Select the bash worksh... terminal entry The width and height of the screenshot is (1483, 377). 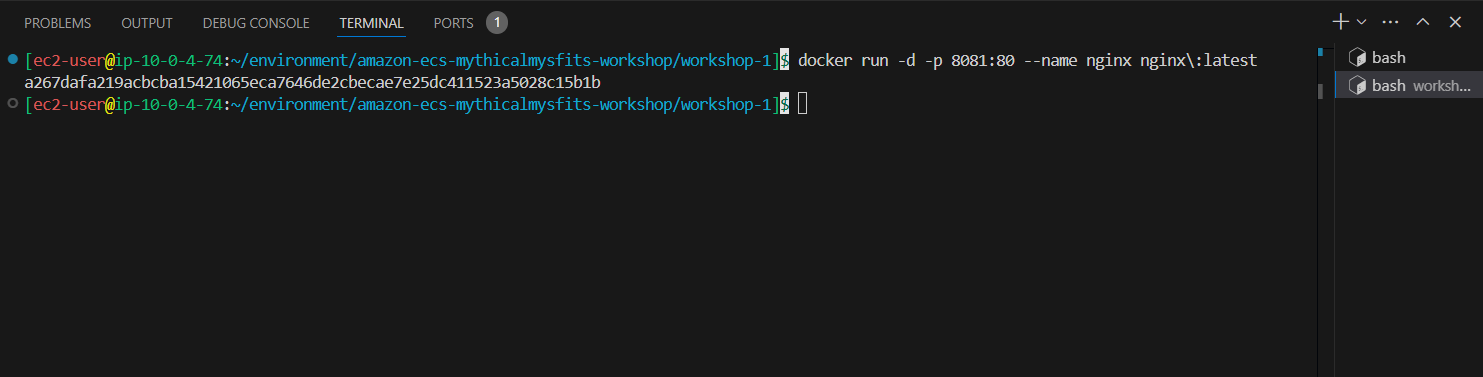(1407, 85)
